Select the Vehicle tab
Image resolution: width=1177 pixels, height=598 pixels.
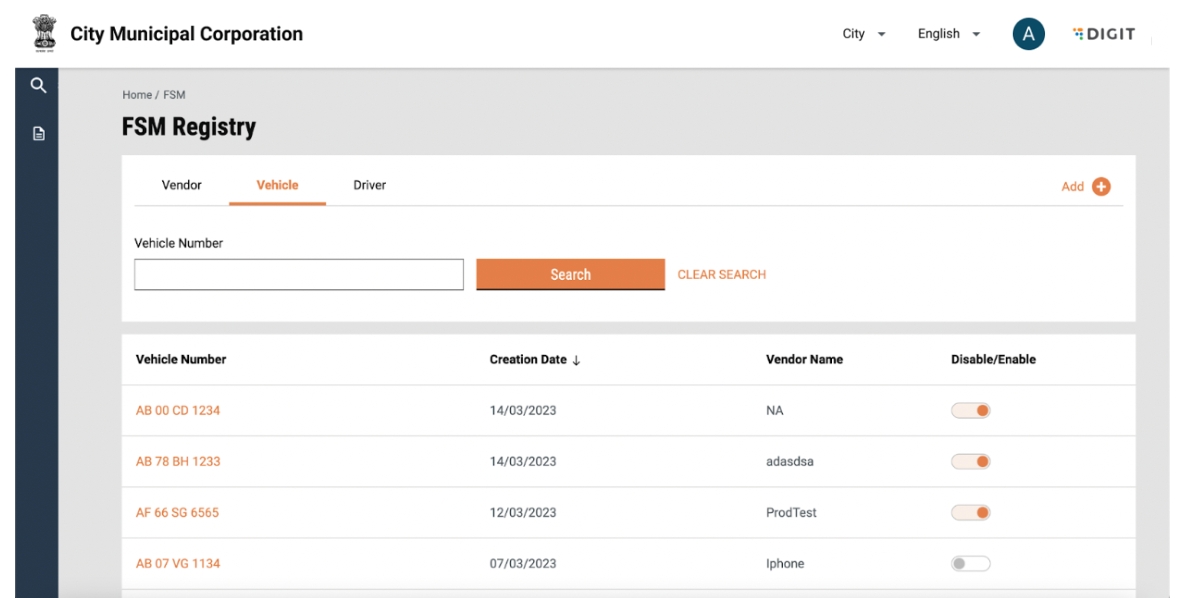pyautogui.click(x=277, y=185)
